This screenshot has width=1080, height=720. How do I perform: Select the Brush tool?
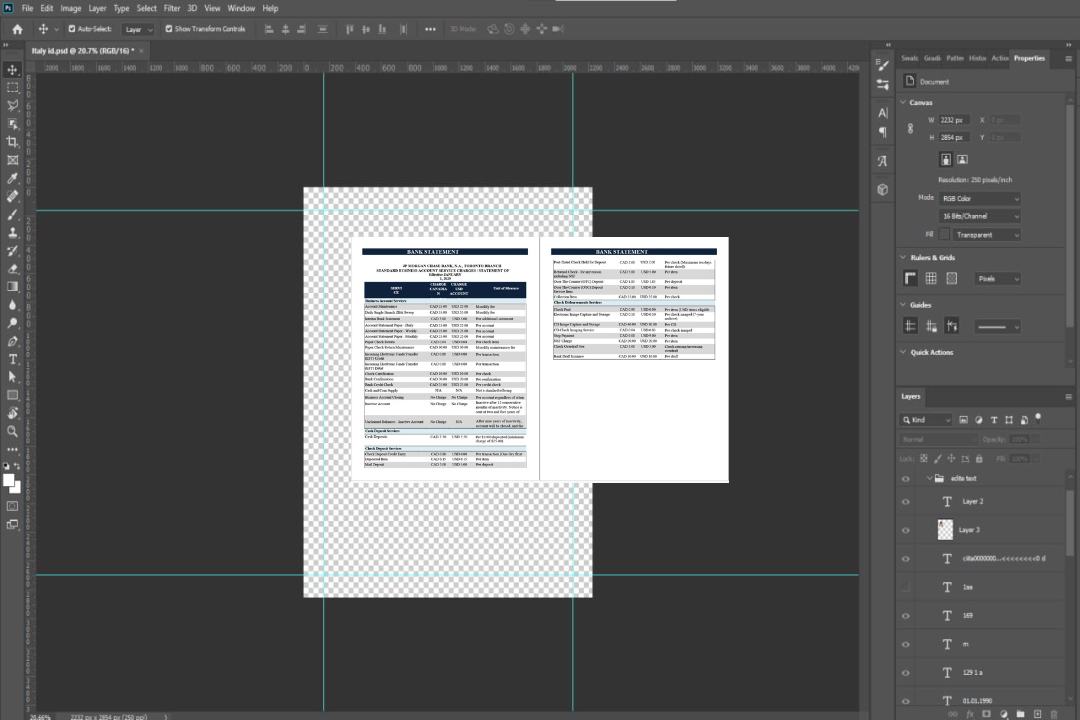[12, 214]
